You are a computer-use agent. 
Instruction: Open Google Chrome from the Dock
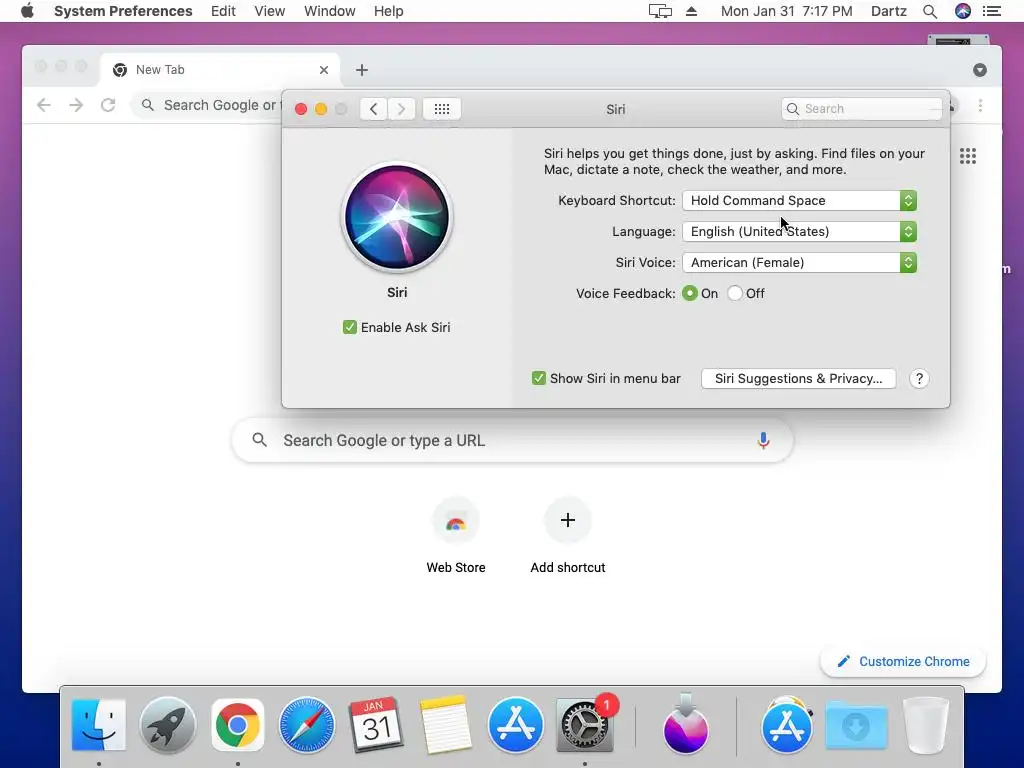[238, 725]
